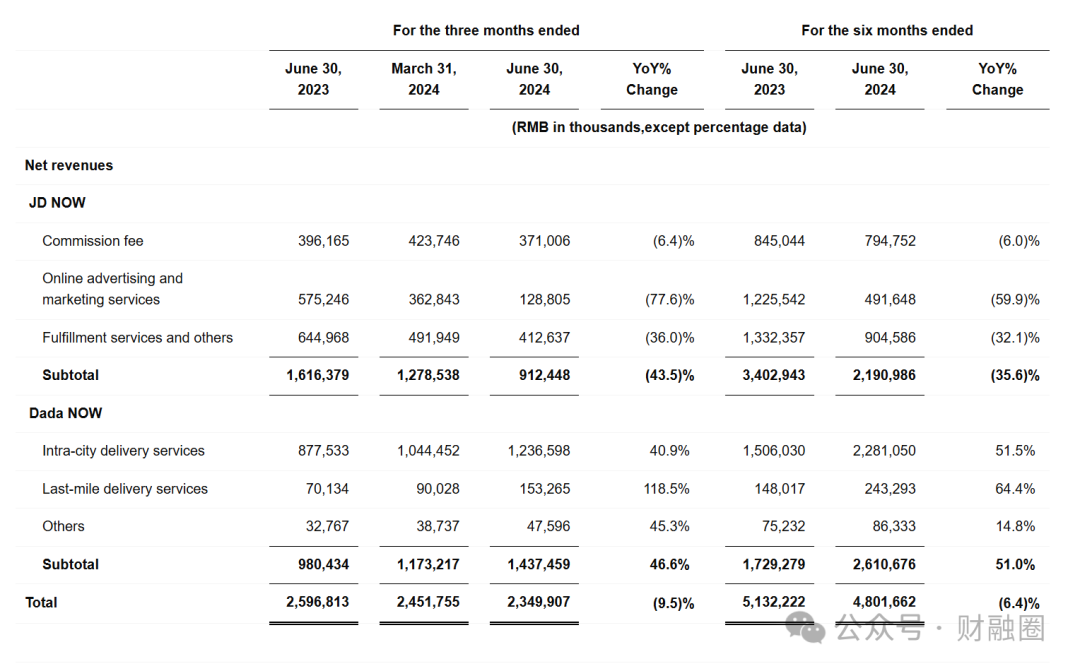Select the total value 2,349,907

pyautogui.click(x=539, y=602)
